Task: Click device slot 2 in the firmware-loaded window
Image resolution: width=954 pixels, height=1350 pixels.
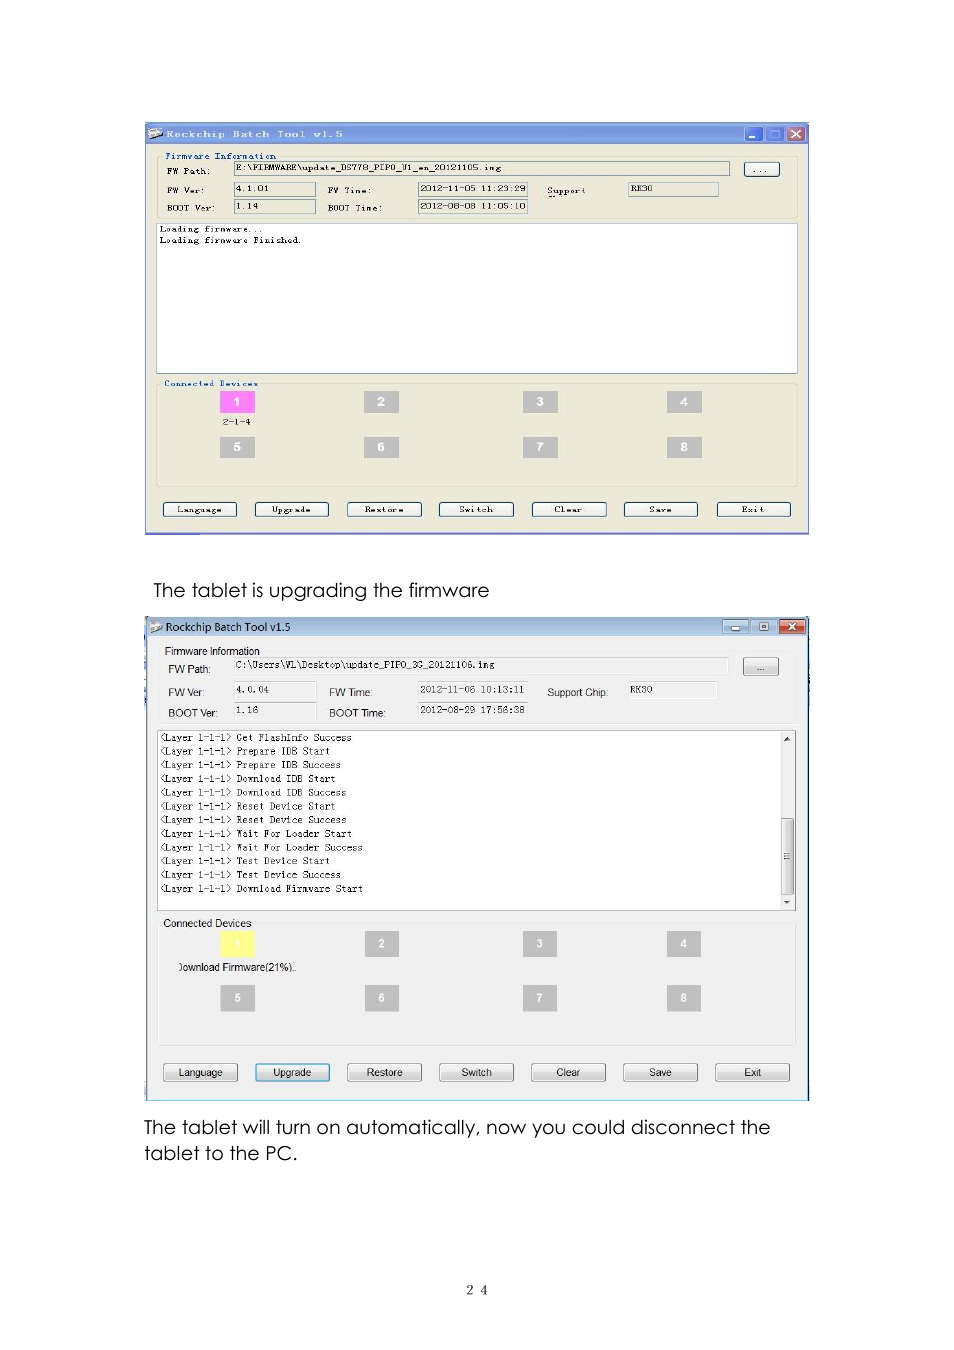Action: pyautogui.click(x=381, y=402)
